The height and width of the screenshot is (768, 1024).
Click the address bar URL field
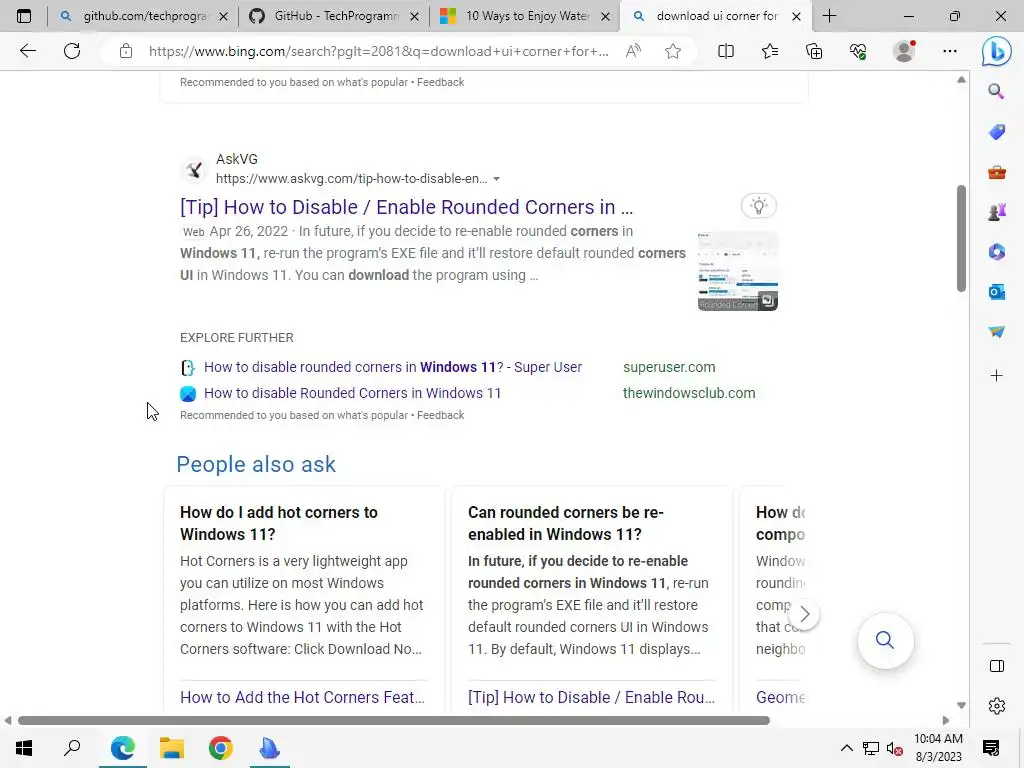(379, 51)
